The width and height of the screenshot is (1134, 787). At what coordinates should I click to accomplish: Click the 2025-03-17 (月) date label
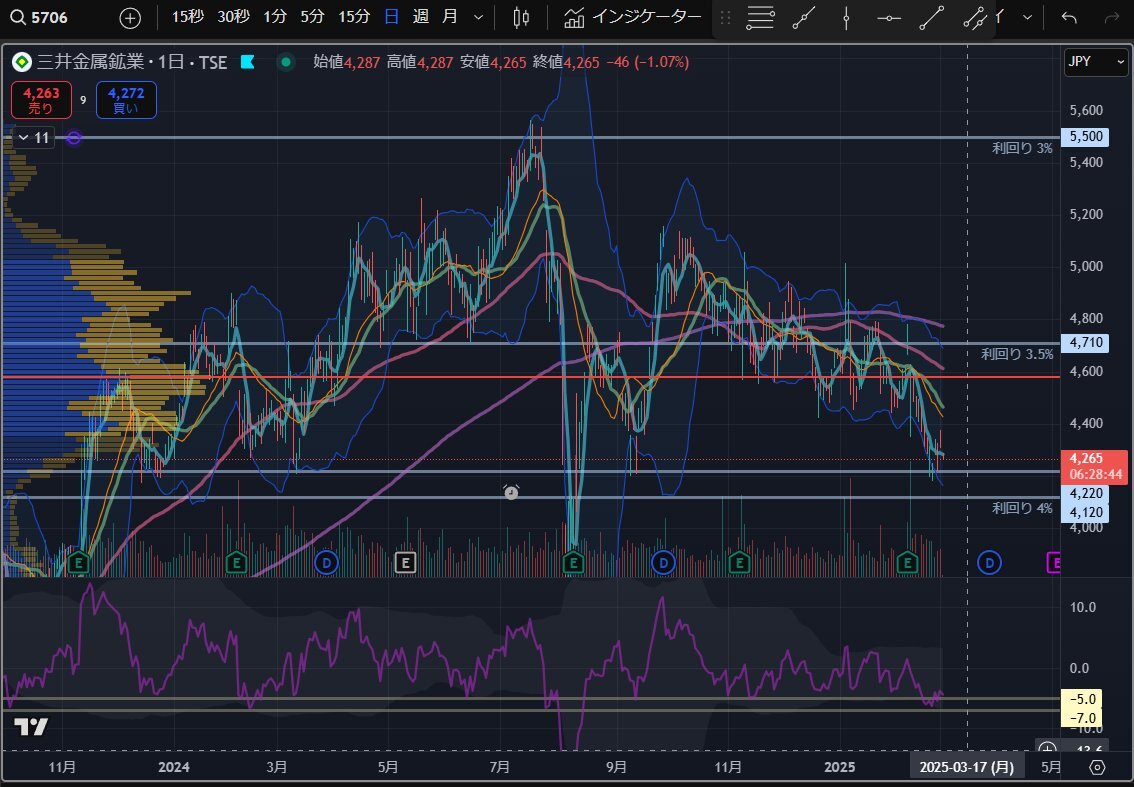click(966, 767)
